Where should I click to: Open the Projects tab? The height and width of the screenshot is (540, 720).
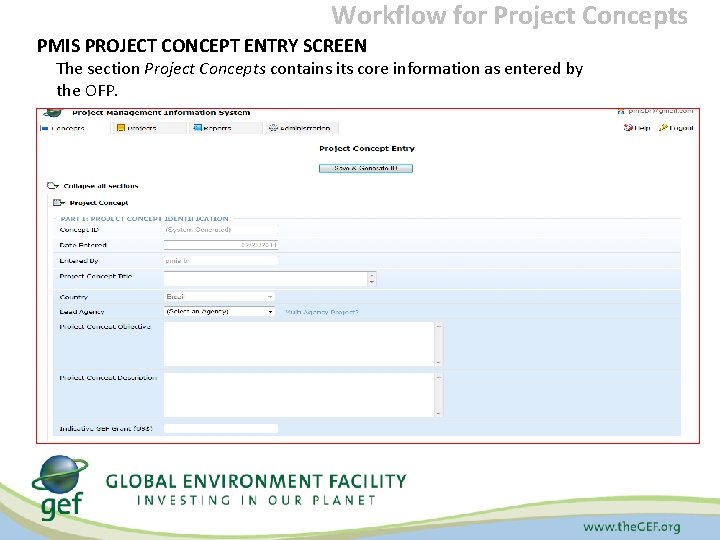tap(149, 128)
